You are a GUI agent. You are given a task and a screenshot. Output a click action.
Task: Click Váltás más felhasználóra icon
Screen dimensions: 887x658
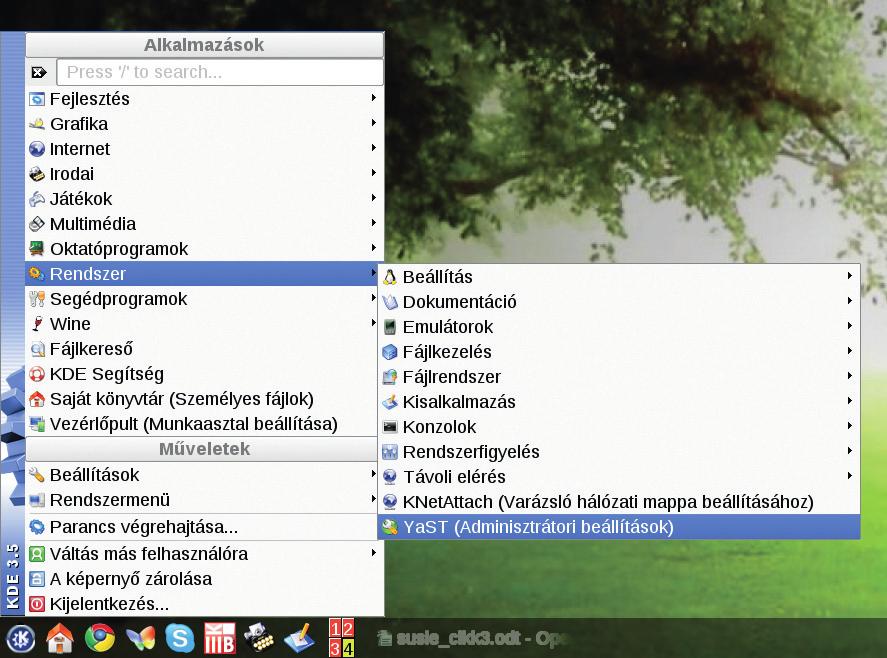point(37,553)
